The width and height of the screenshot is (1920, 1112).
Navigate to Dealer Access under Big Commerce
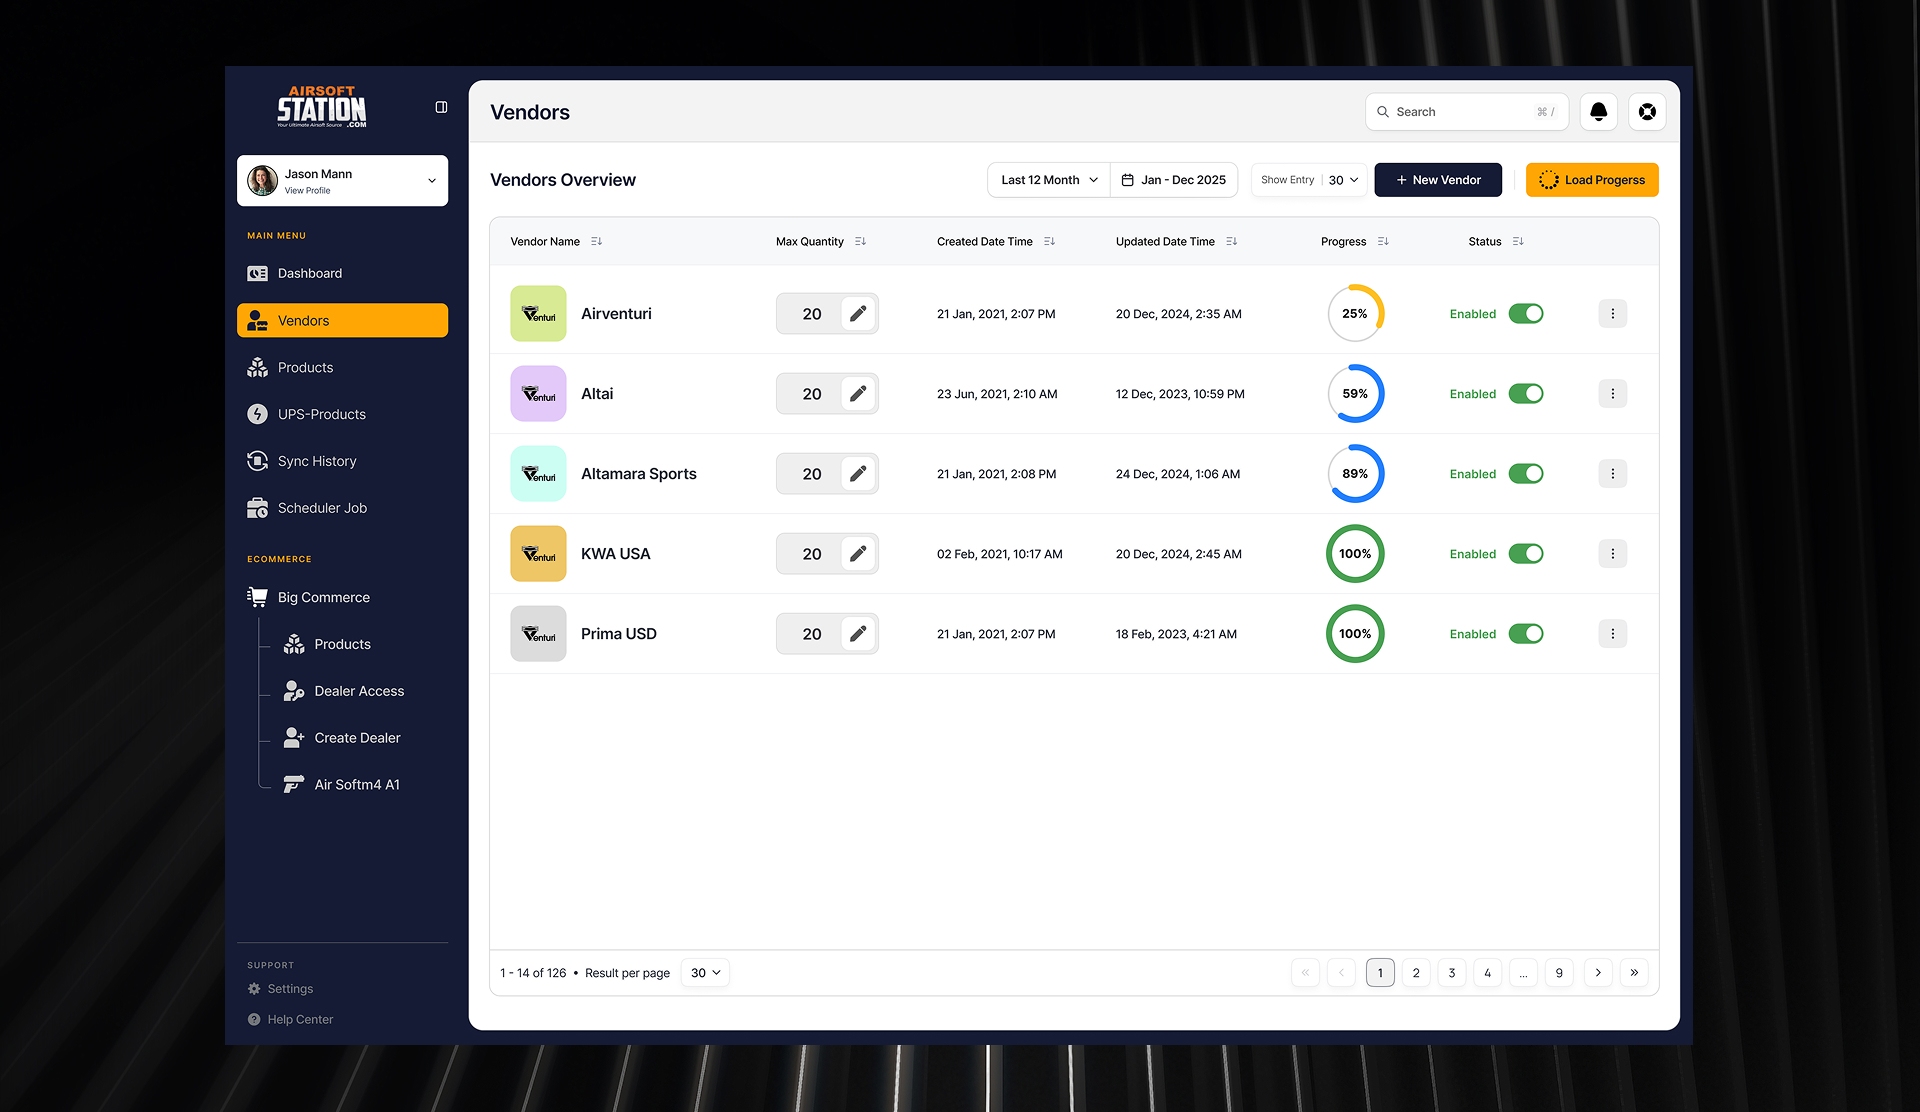(358, 691)
